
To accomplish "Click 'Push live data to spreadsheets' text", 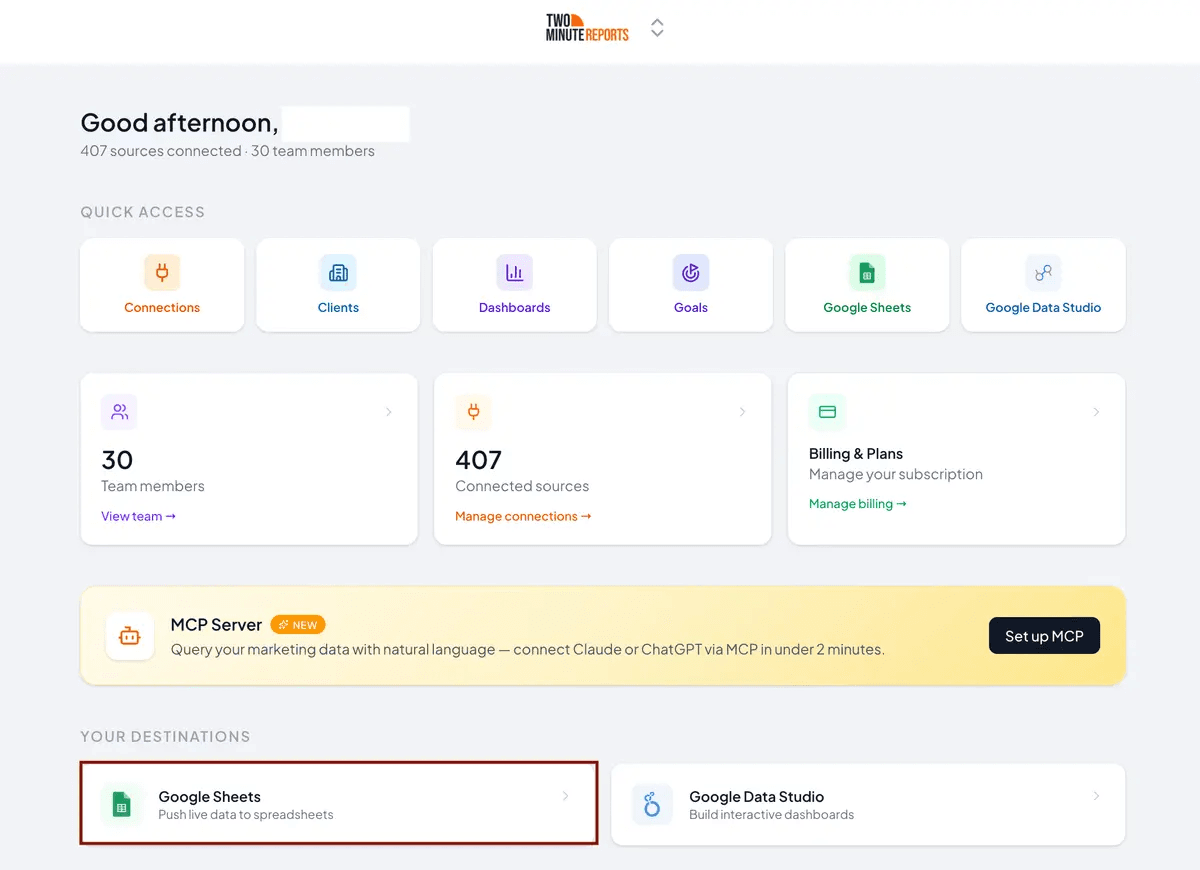I will 246,815.
